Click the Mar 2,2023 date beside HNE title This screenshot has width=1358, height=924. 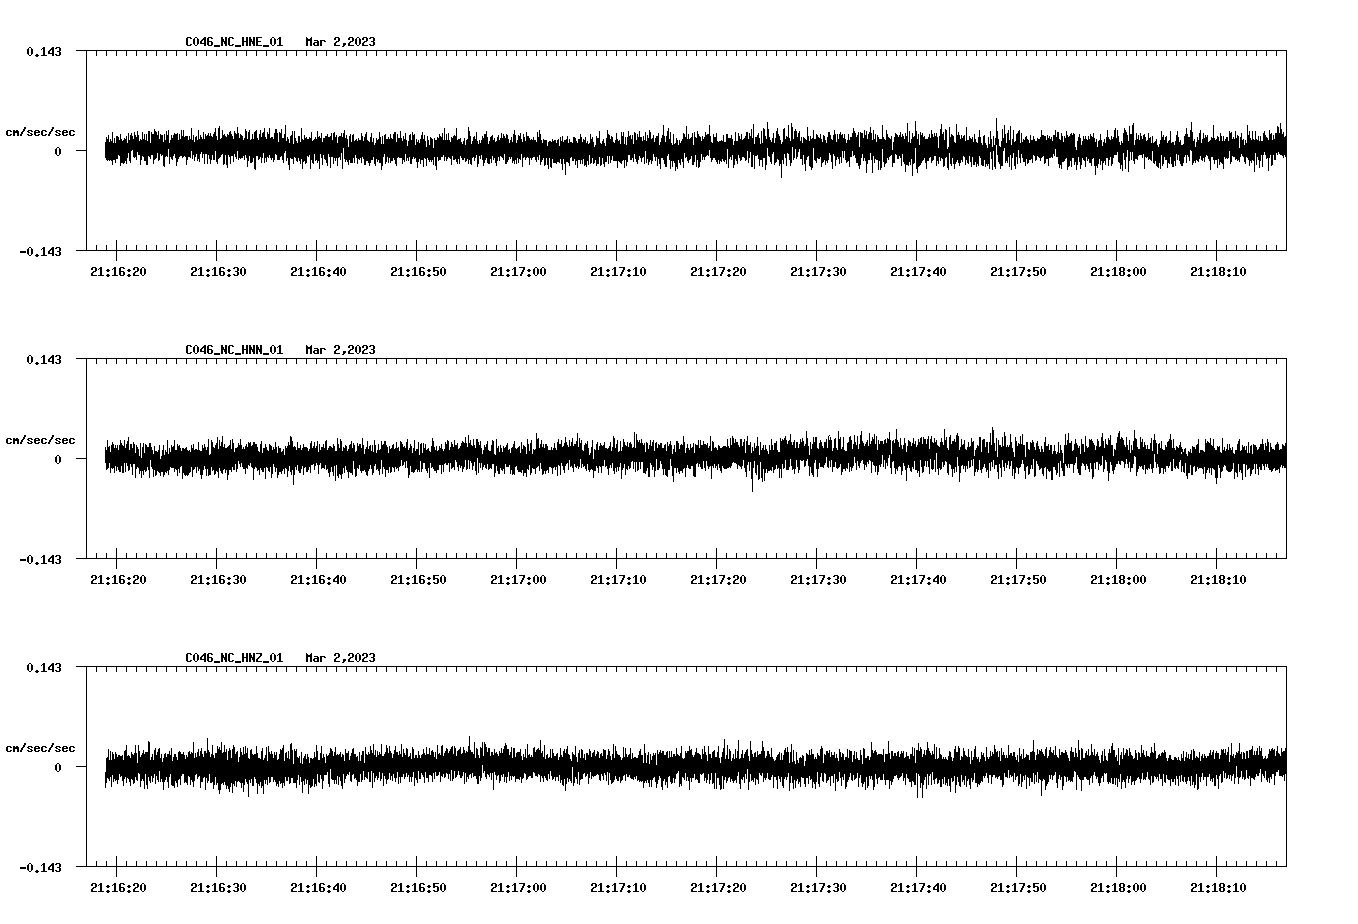(341, 42)
